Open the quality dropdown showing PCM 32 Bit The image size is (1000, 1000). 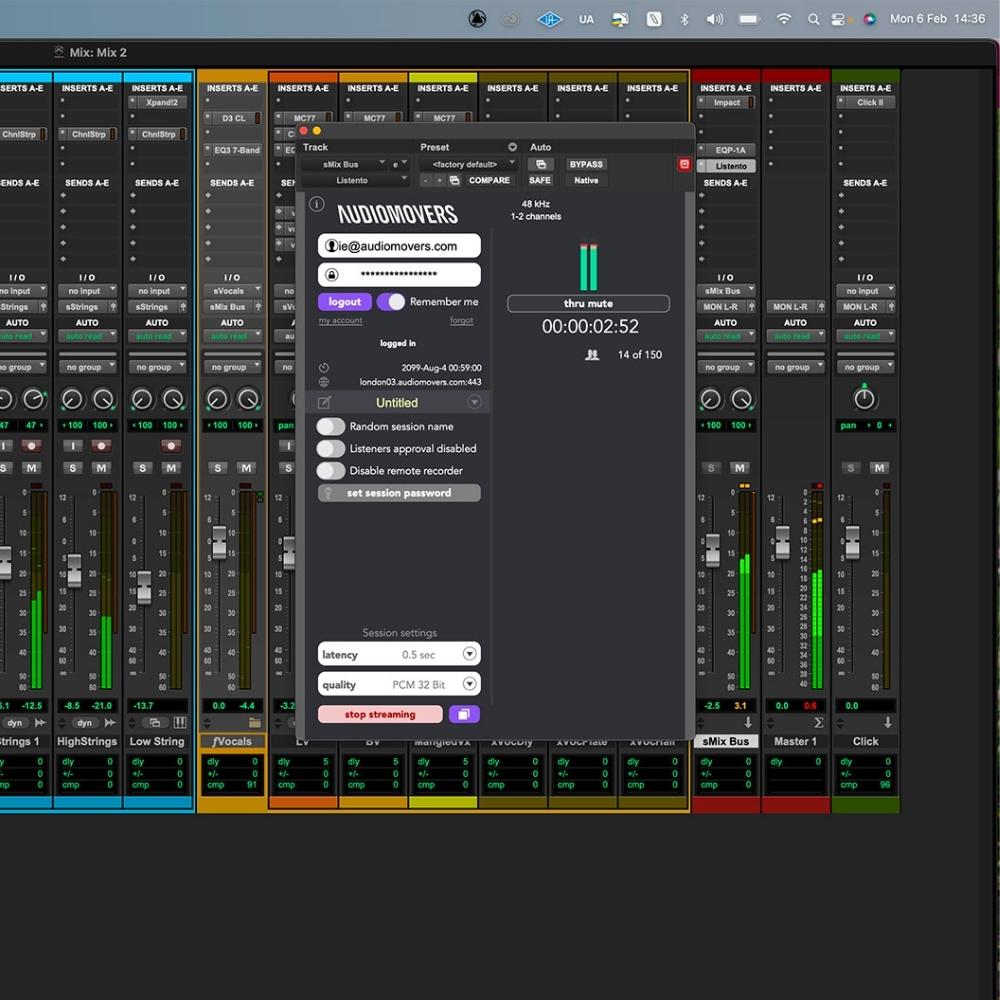468,683
